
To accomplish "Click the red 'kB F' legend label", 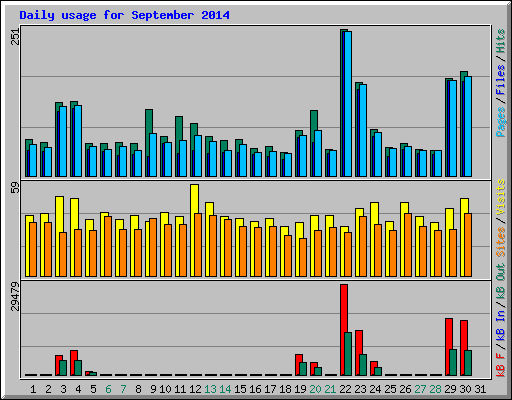I will [x=501, y=364].
